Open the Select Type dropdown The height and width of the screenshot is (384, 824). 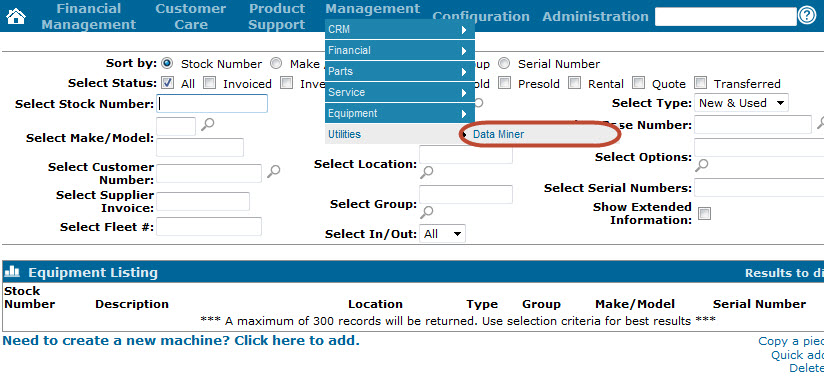tap(741, 103)
